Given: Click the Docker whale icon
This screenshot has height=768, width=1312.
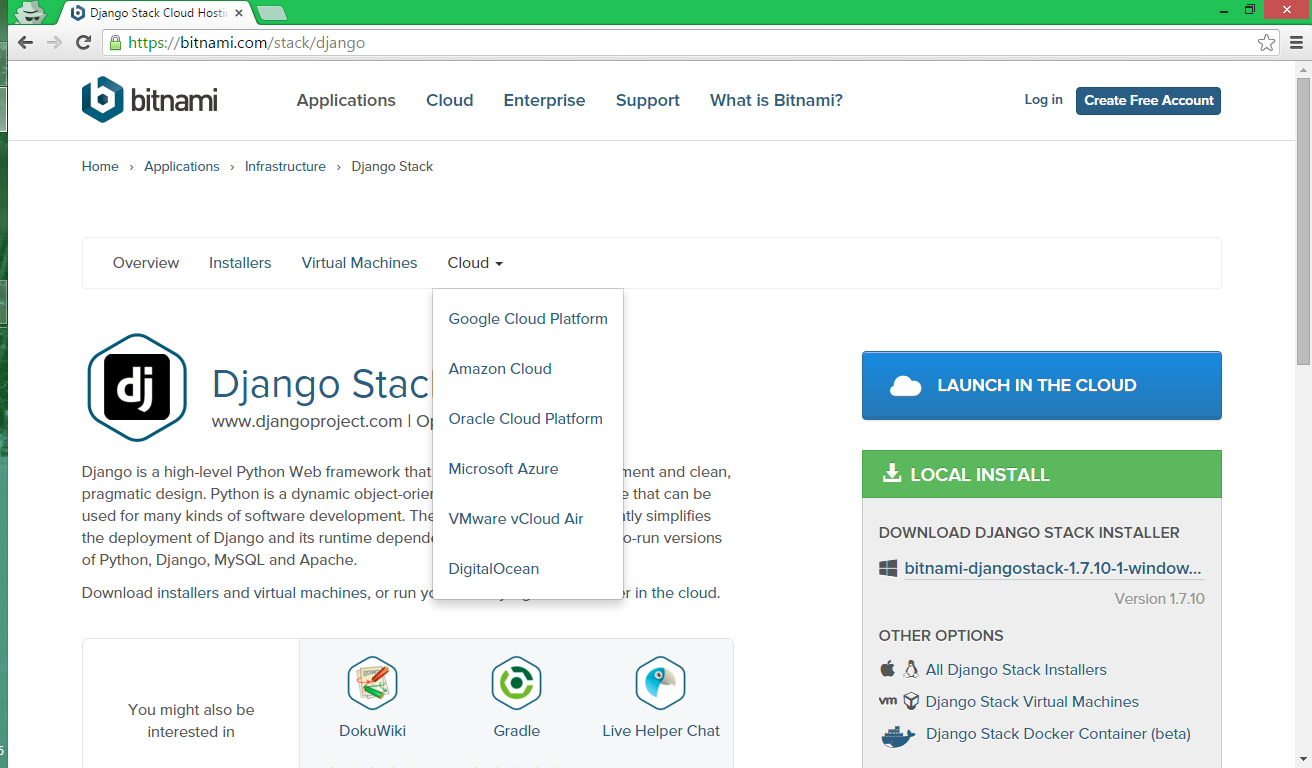Looking at the screenshot, I should coord(898,736).
